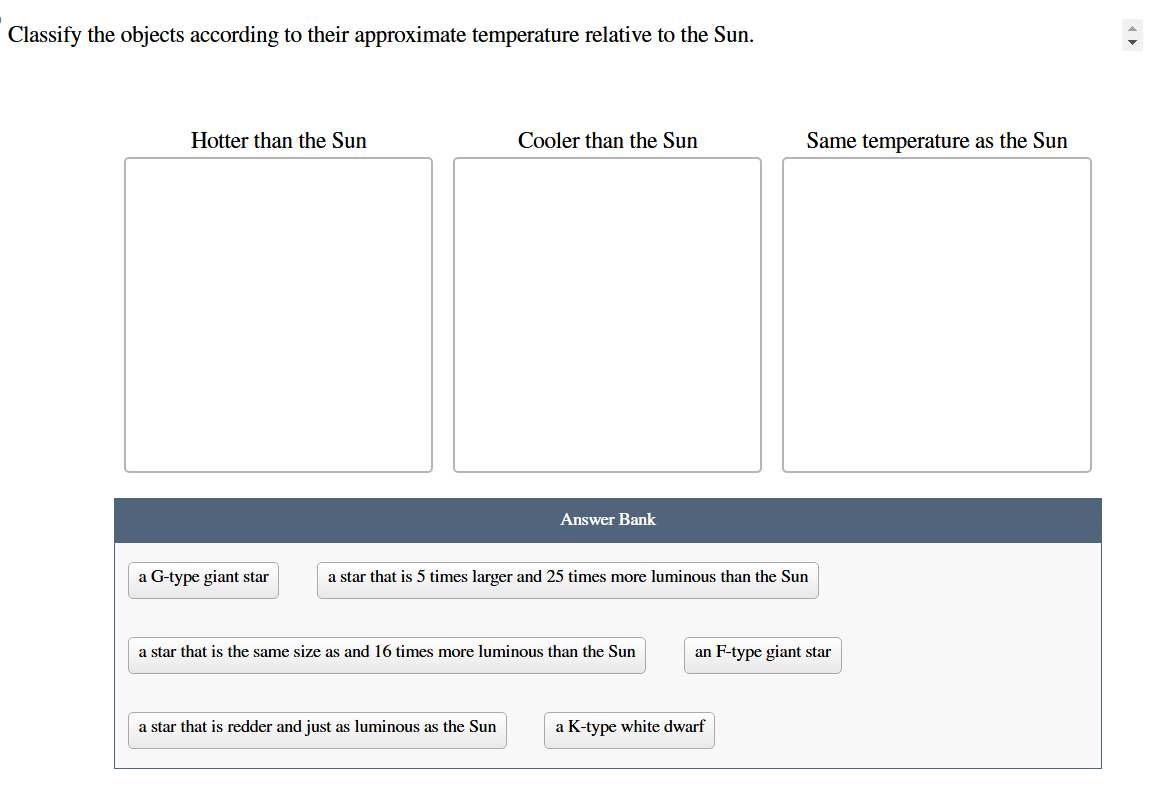Click the 'Same temperature as the Sun' box

[x=936, y=313]
